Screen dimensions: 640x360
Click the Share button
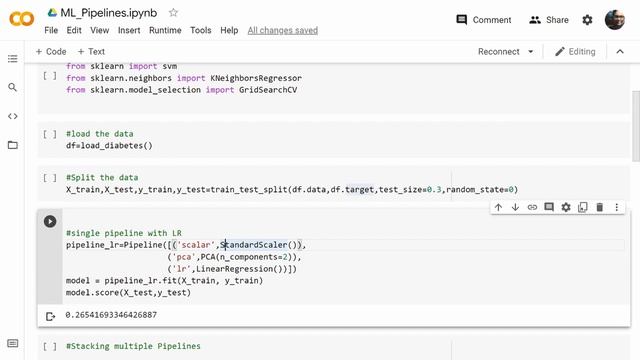(549, 20)
